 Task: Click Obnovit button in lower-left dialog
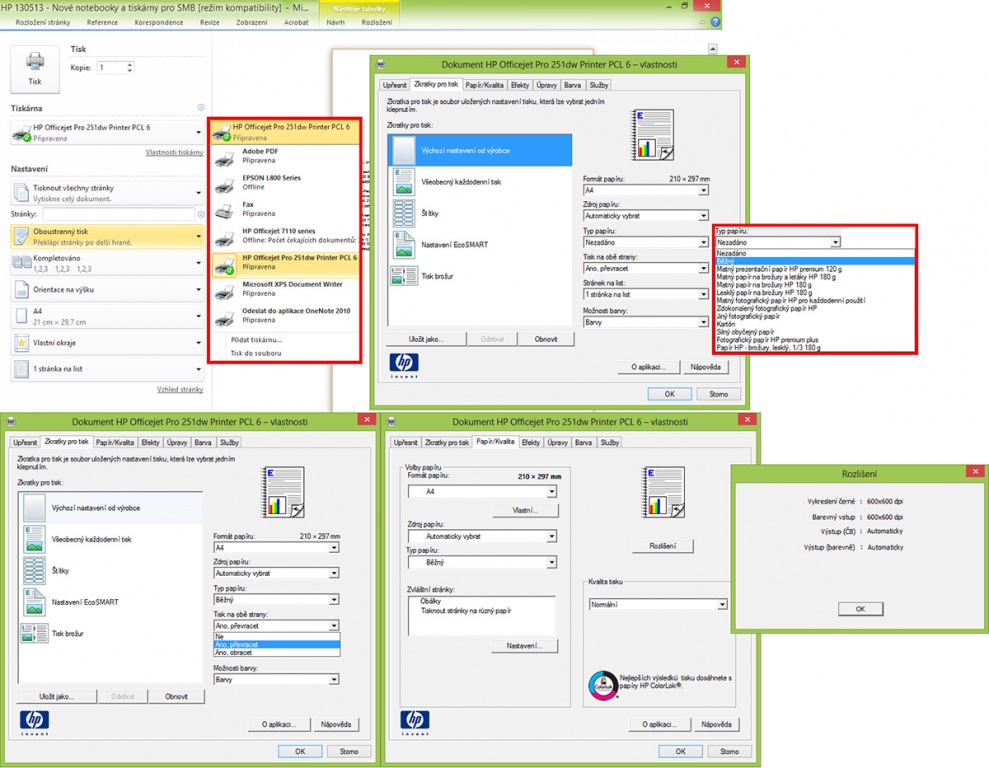(176, 697)
